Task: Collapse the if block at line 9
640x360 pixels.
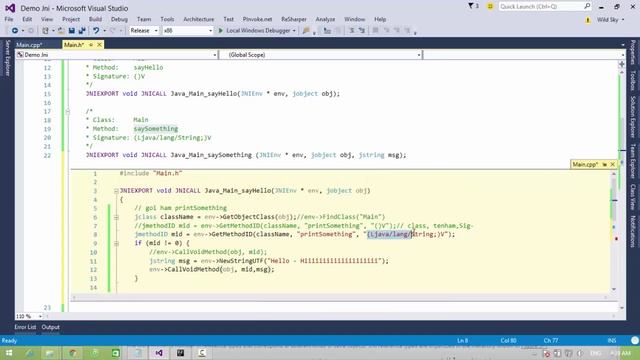Action: click(x=116, y=243)
